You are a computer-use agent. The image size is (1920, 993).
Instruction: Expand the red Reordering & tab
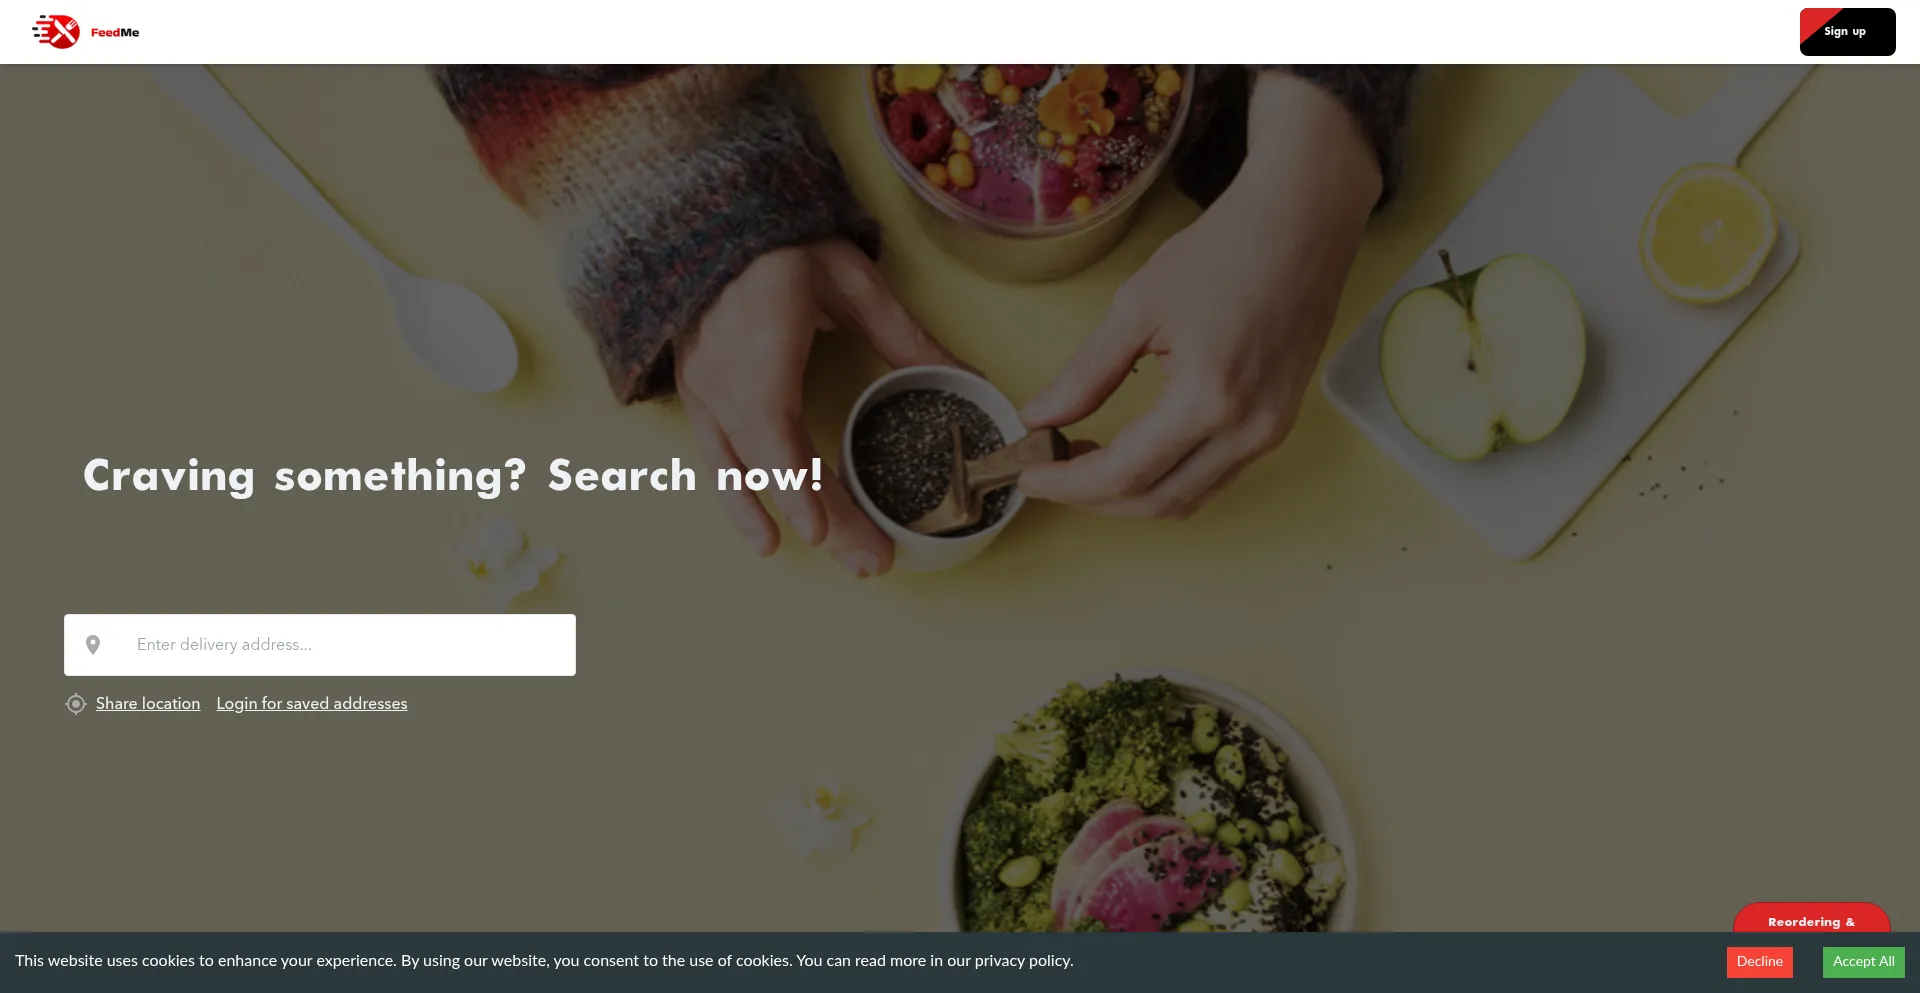pos(1811,918)
